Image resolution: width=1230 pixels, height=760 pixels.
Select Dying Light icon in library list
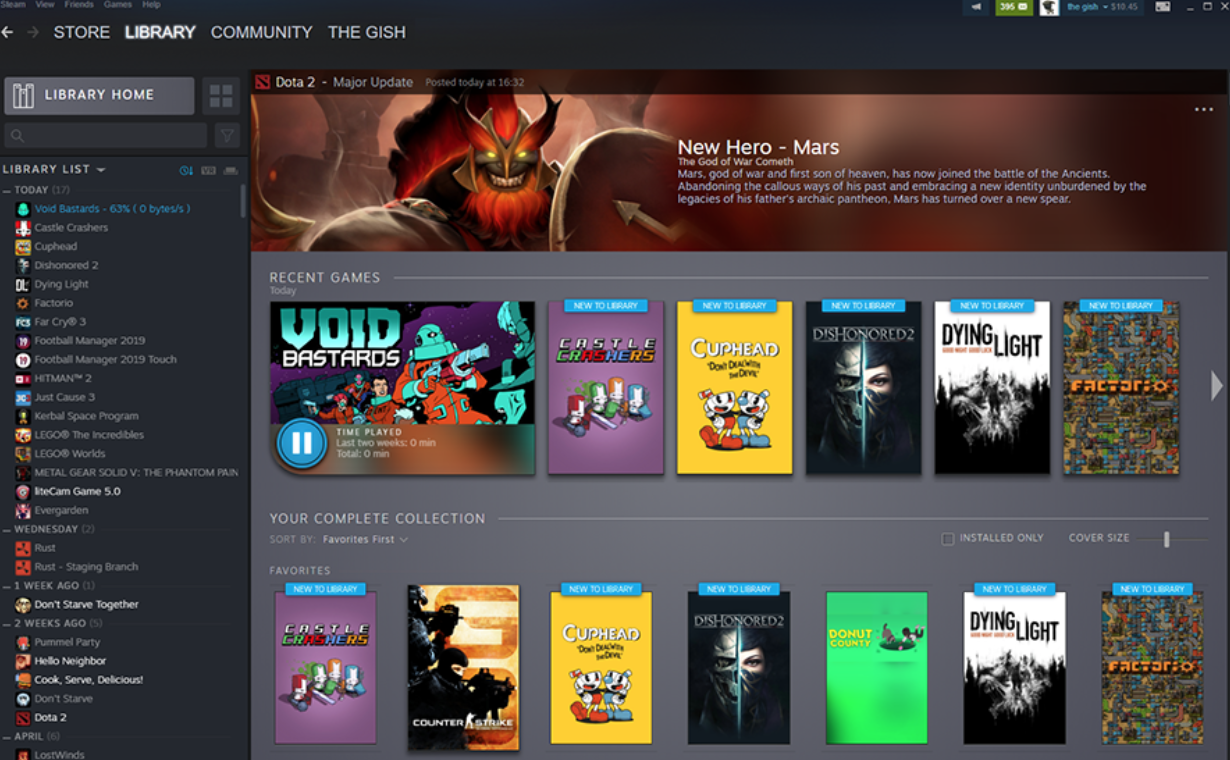click(23, 285)
